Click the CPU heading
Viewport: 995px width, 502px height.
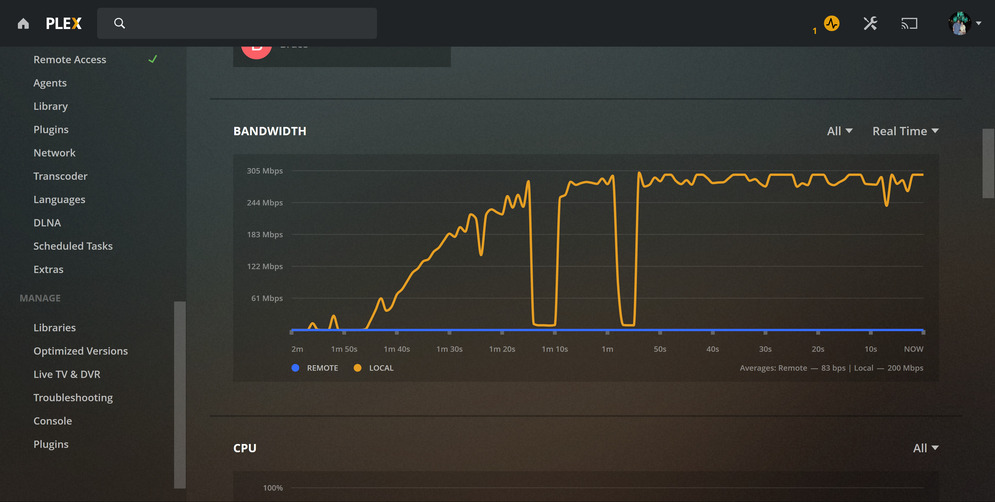tap(245, 449)
